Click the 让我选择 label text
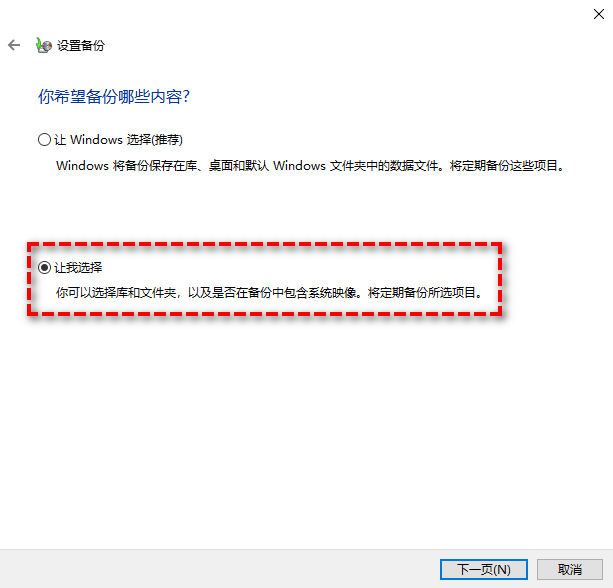The height and width of the screenshot is (588, 613). tap(78, 267)
